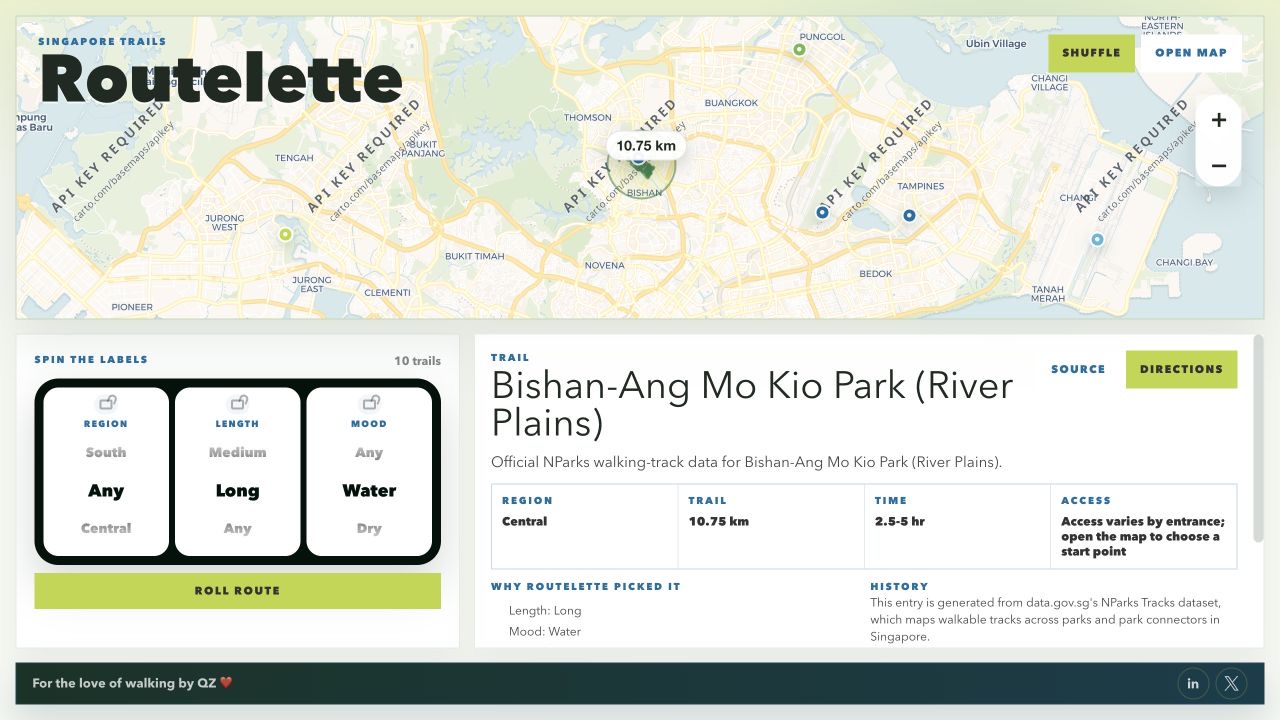The width and height of the screenshot is (1280, 720).
Task: Click the trail title Bishan-Ang Mo Kio Park
Action: pos(752,405)
